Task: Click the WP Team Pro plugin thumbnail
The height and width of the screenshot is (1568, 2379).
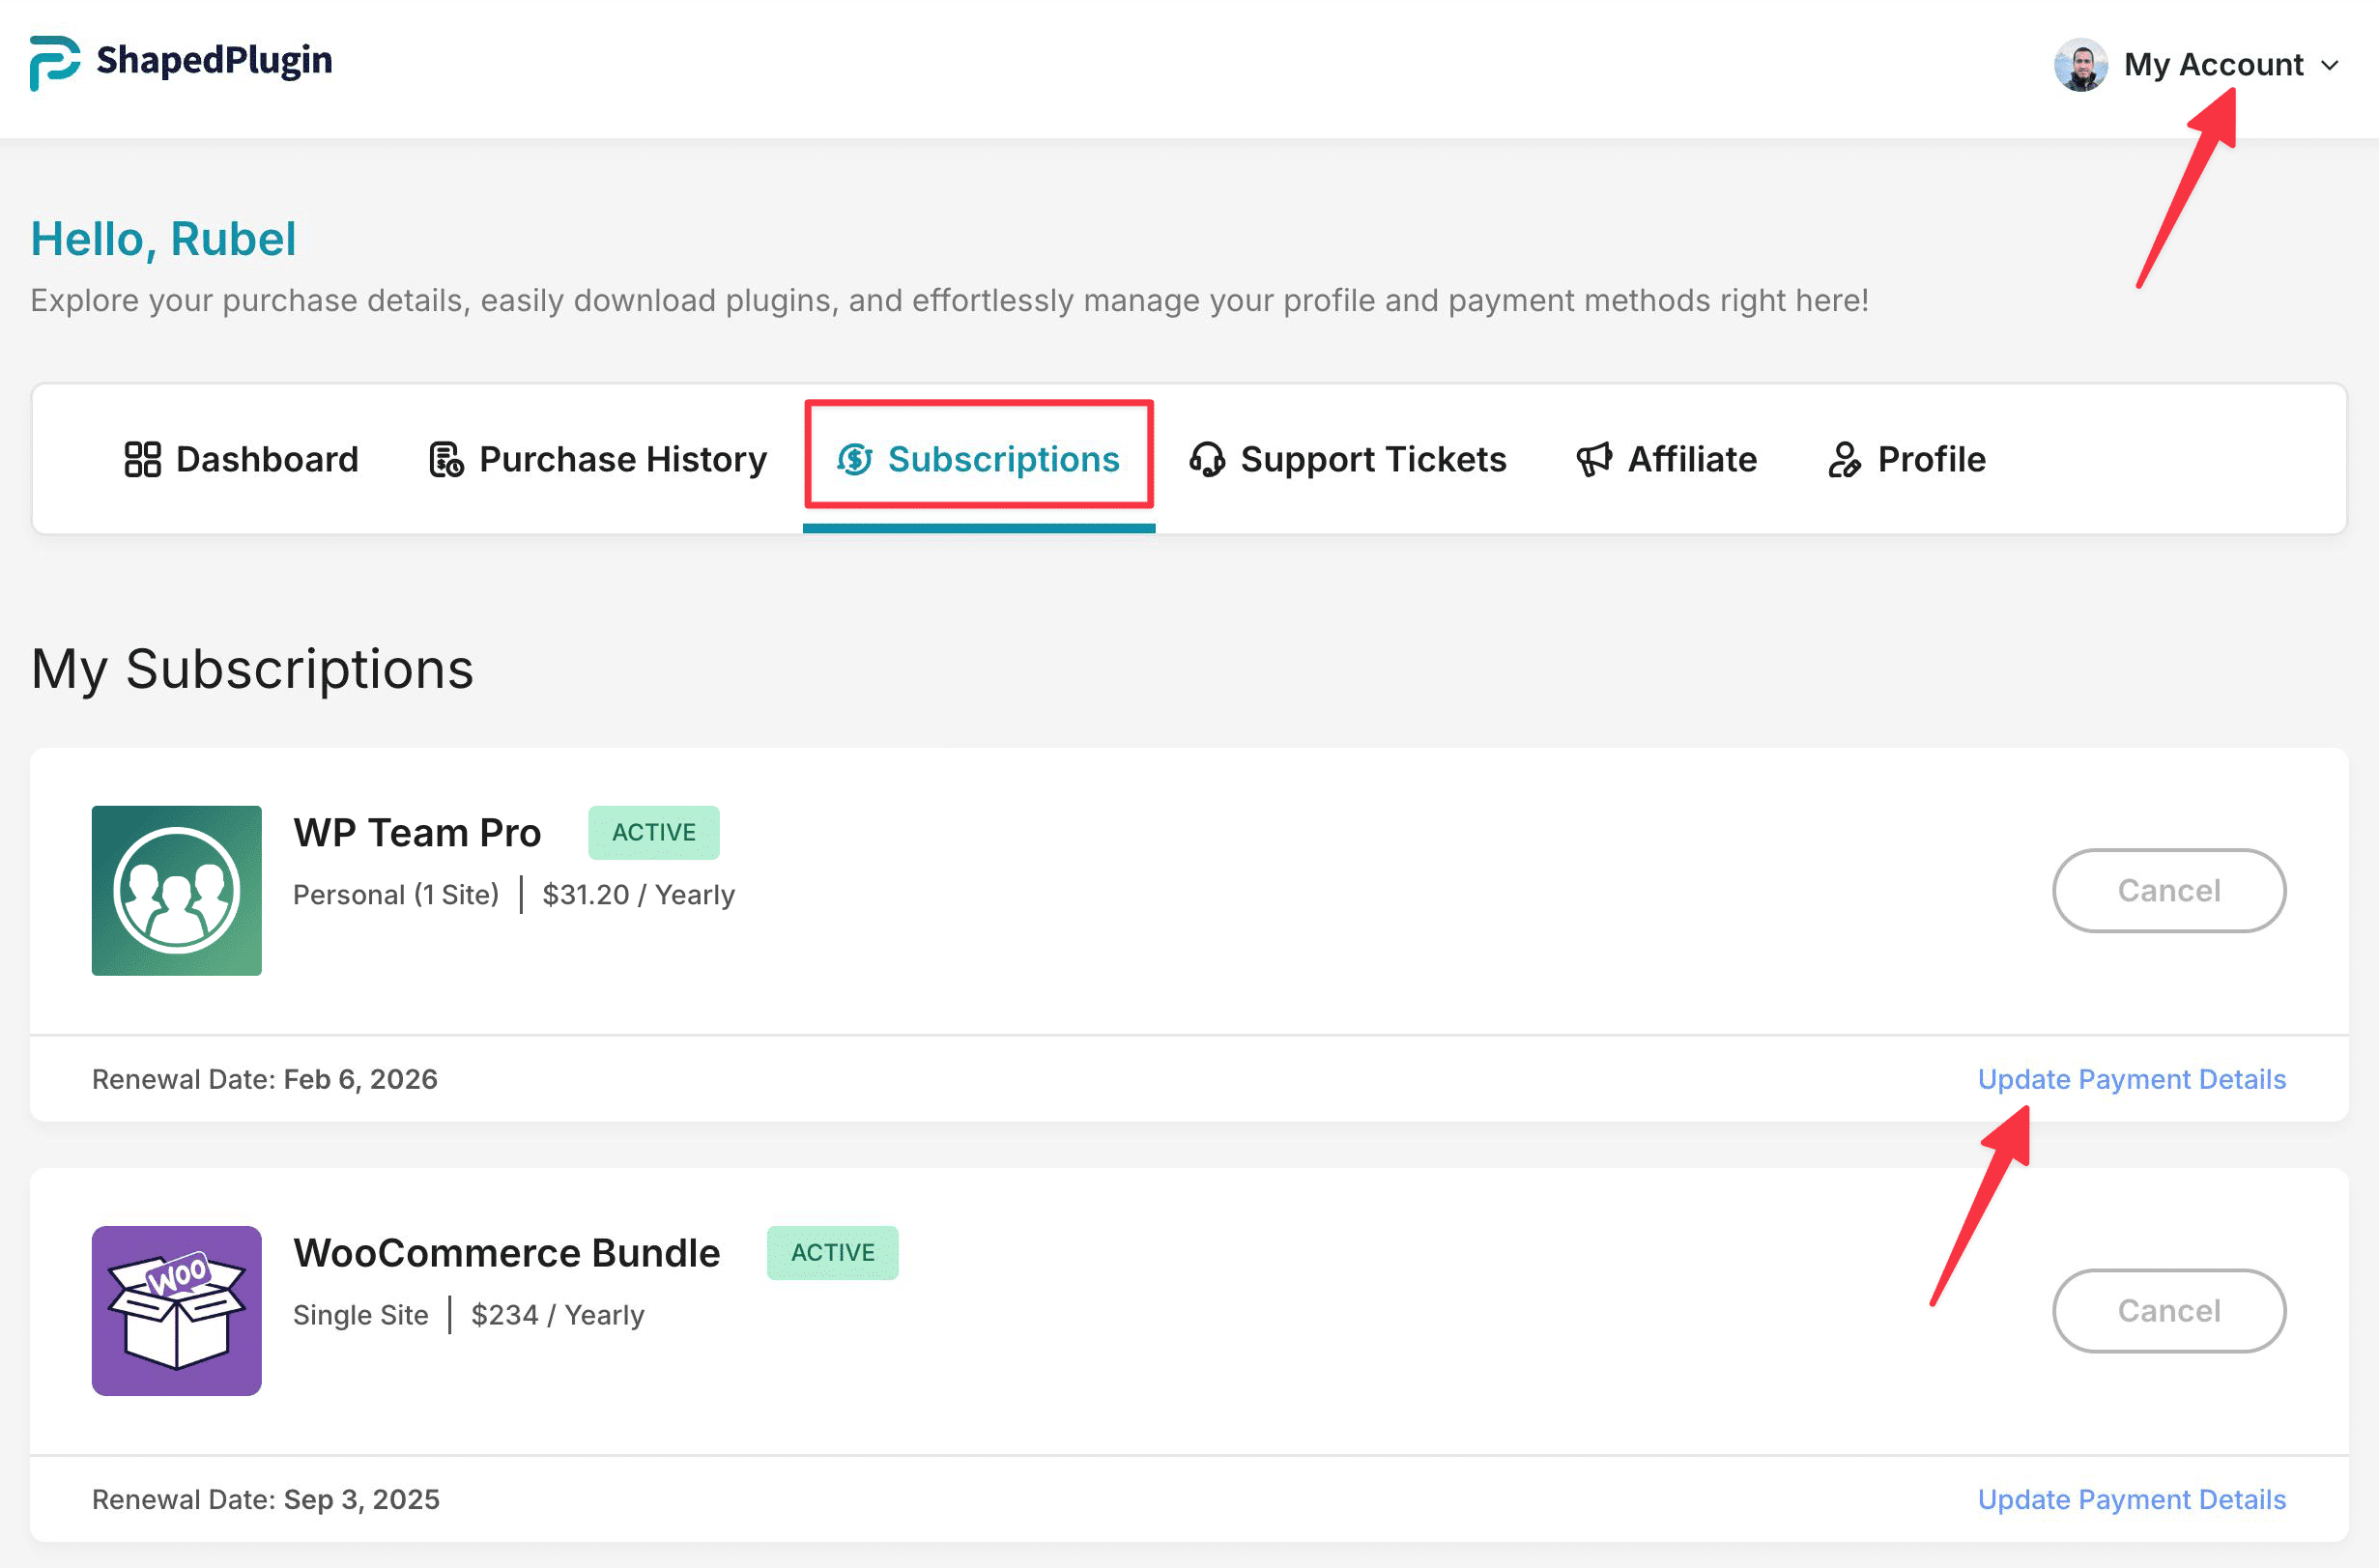Action: (177, 891)
